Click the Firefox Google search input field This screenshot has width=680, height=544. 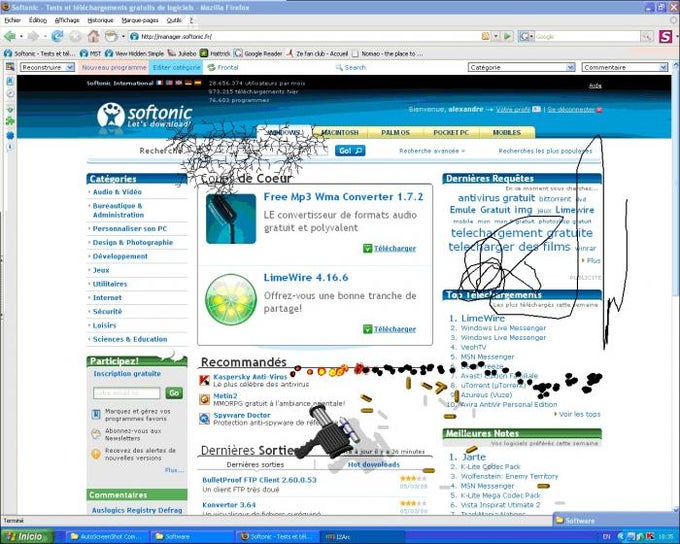click(x=588, y=36)
